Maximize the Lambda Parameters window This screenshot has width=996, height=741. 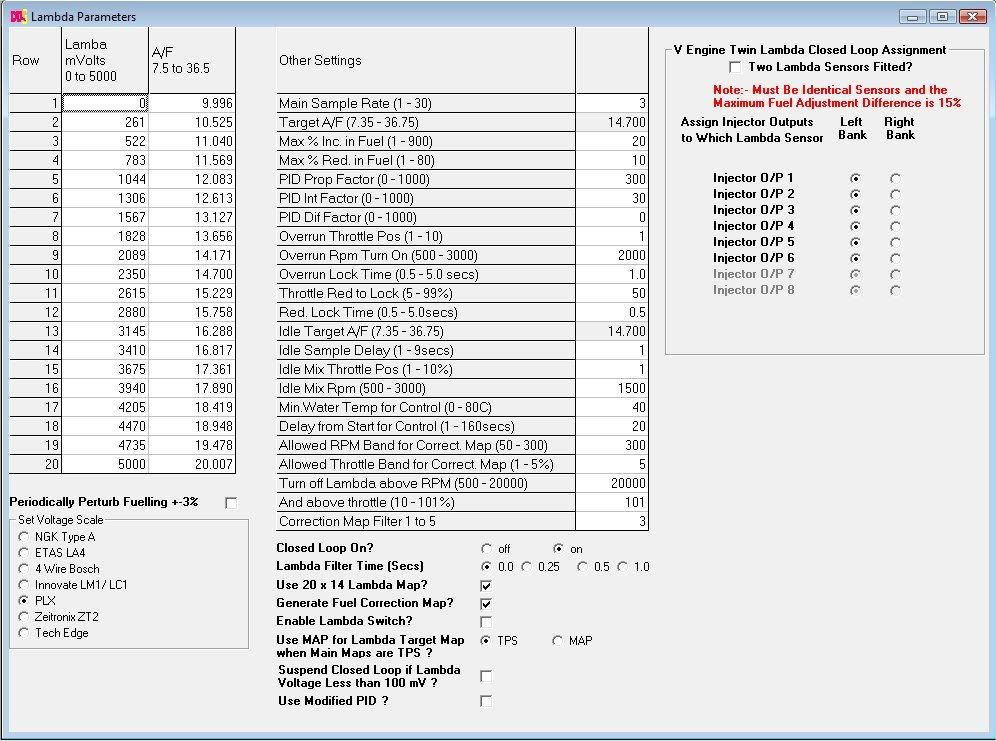pyautogui.click(x=942, y=16)
